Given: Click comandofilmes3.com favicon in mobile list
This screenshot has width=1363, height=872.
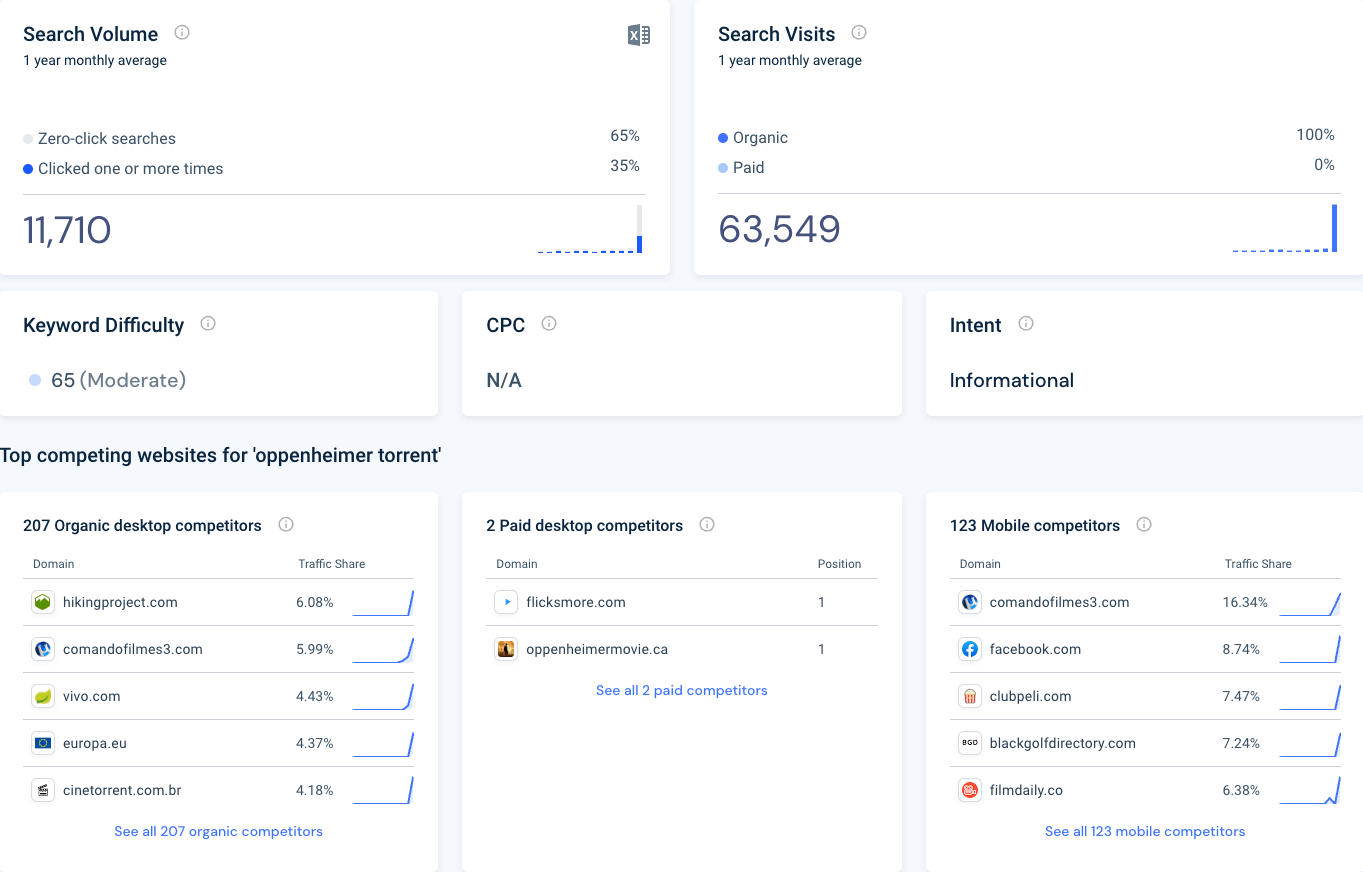Looking at the screenshot, I should pyautogui.click(x=969, y=602).
